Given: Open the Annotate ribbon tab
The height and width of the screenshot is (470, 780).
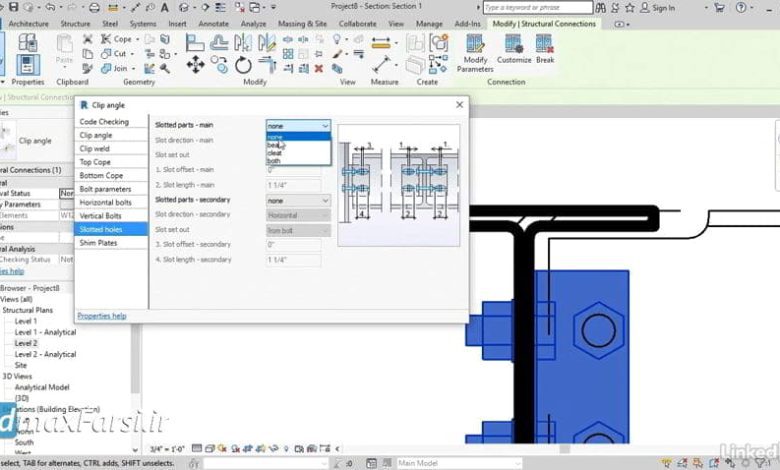Looking at the screenshot, I should 213,24.
